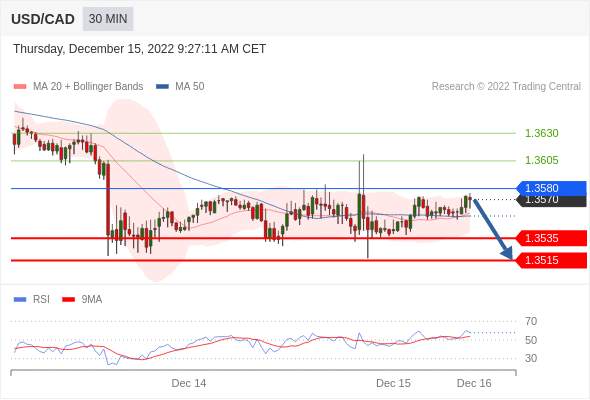Click the 1.3605 resistance level label
The height and width of the screenshot is (400, 590).
click(x=541, y=160)
